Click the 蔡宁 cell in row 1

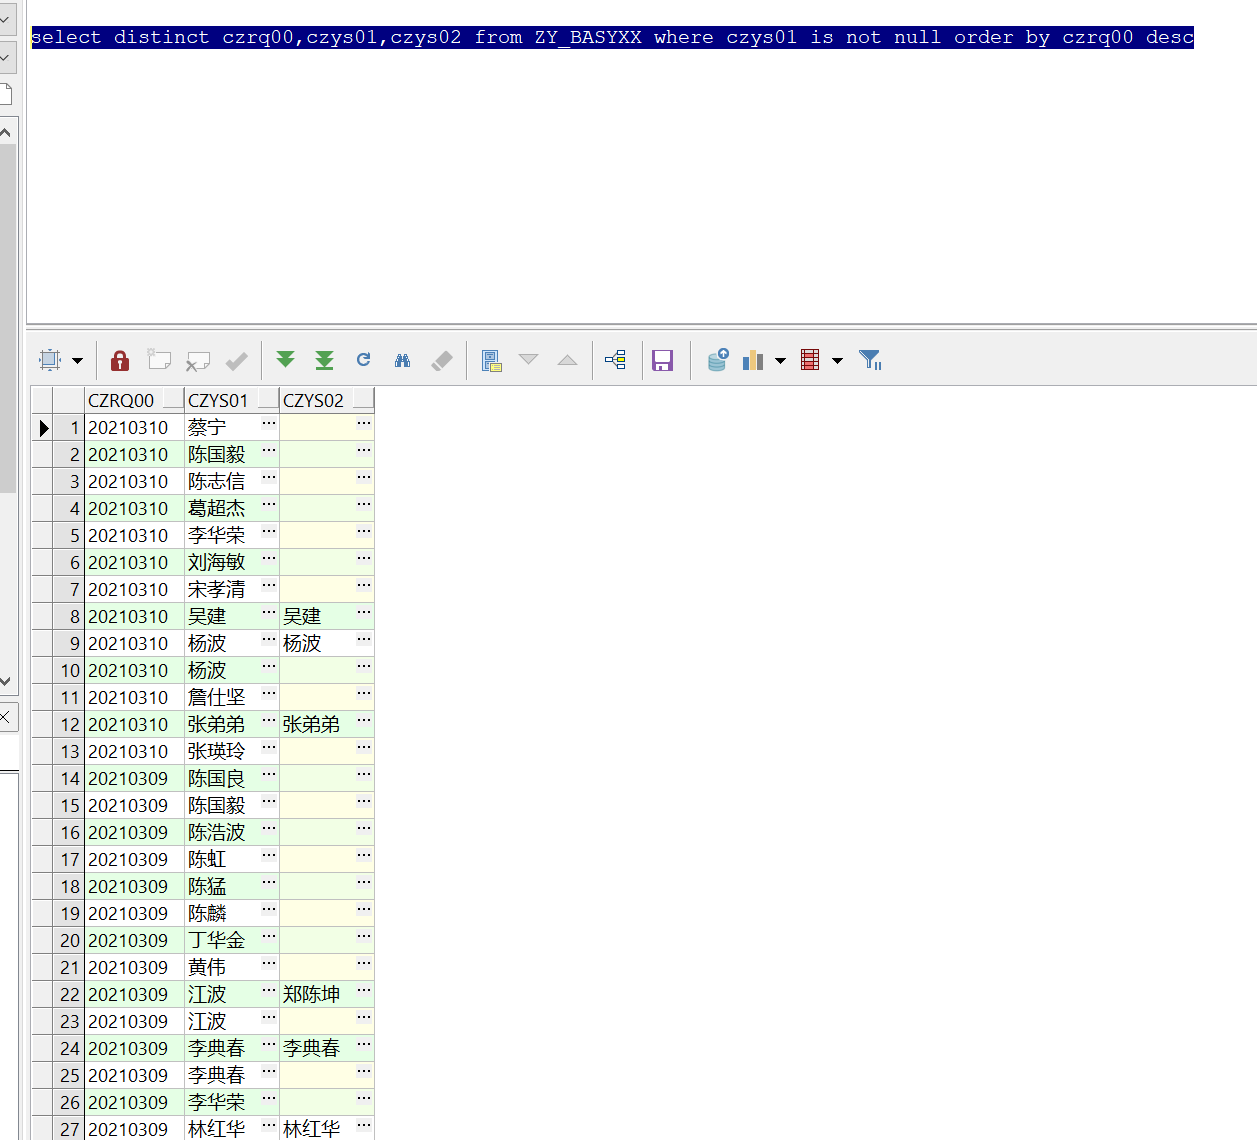point(231,428)
